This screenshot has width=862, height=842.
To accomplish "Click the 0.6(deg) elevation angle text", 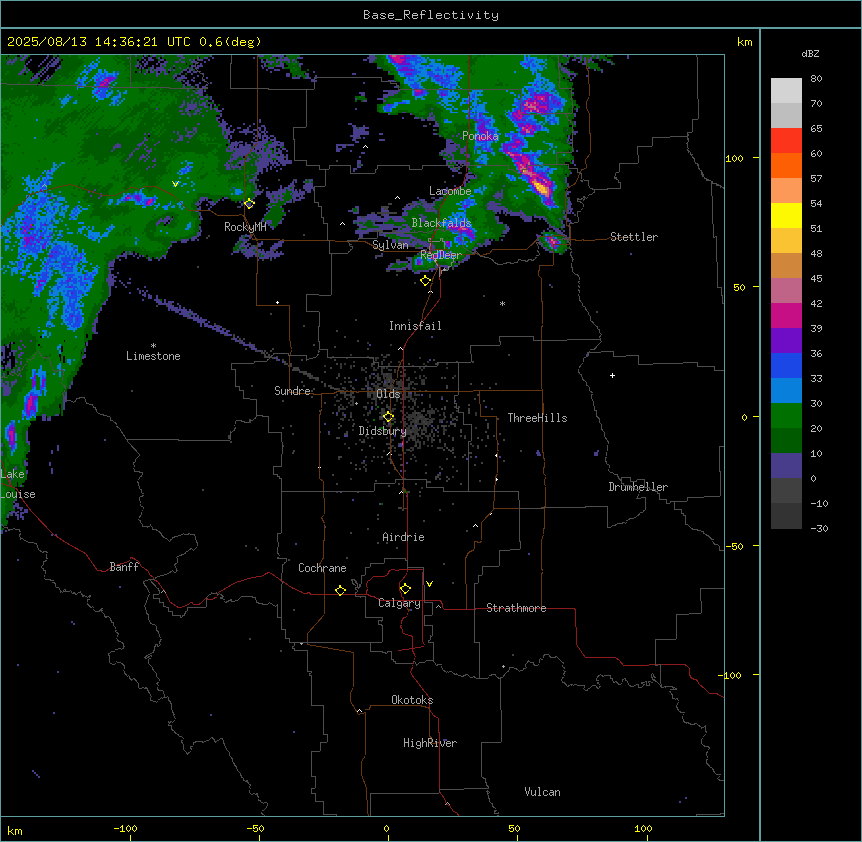I will point(230,42).
